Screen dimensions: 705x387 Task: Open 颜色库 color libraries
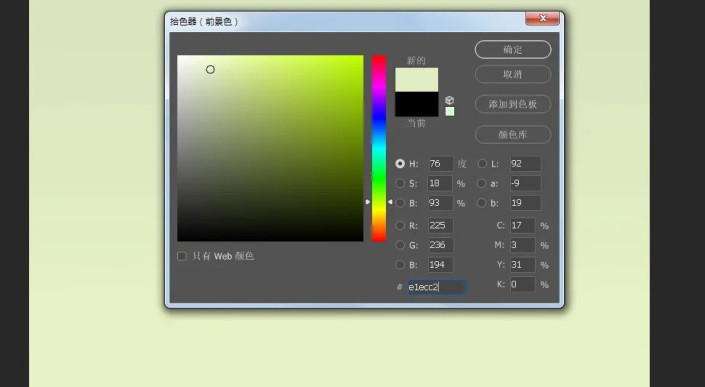513,134
